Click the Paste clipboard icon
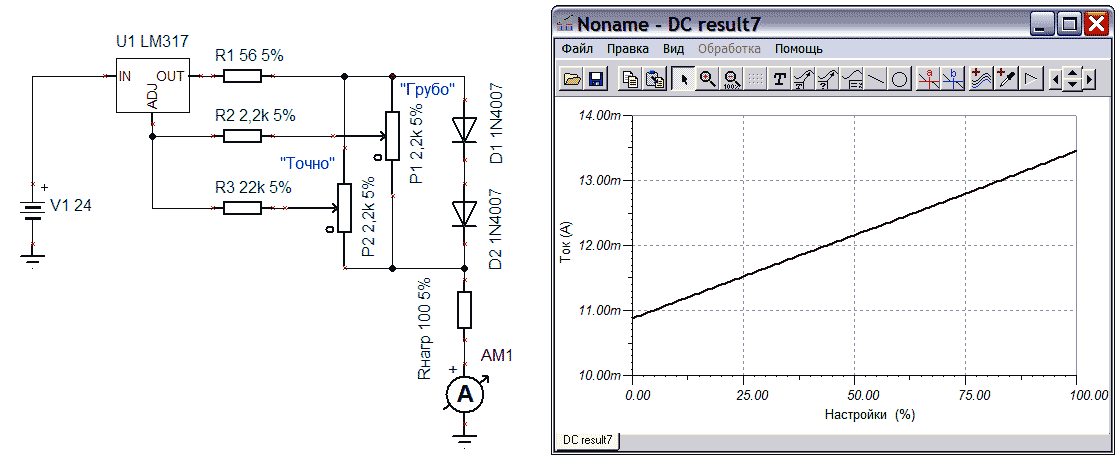 coord(655,80)
